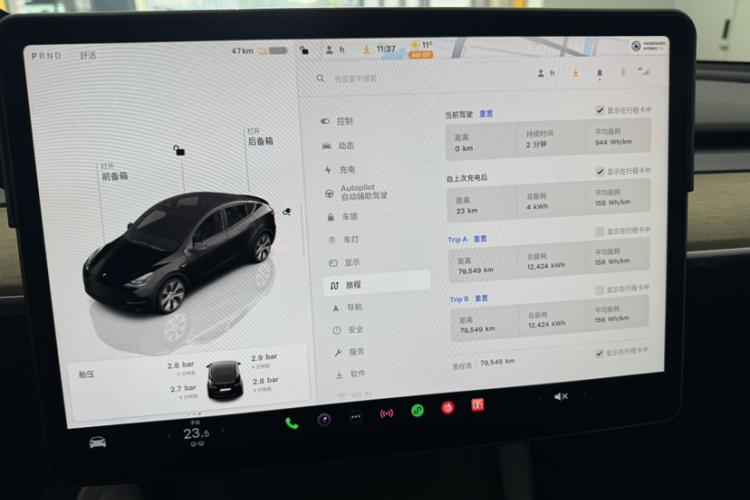Increase temperature with the right arrow
This screenshot has width=750, height=500.
click(224, 431)
